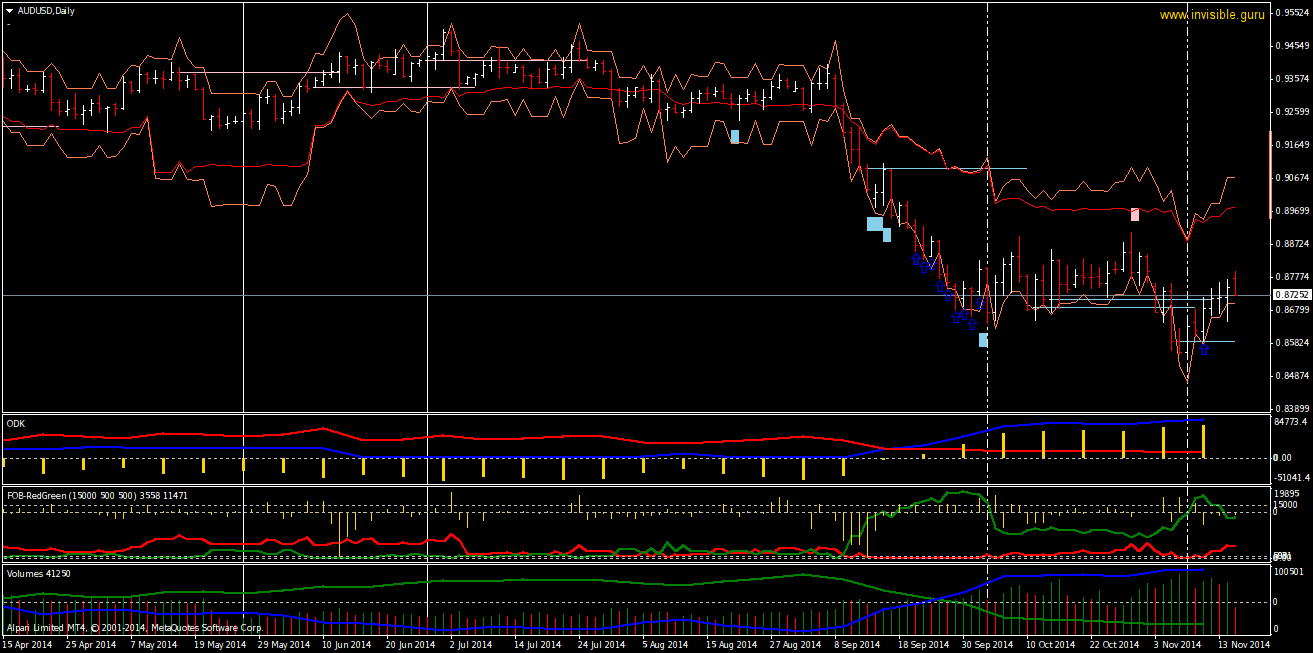1313x653 pixels.
Task: Select the large light blue square near 8 Sep 2014
Action: (875, 224)
